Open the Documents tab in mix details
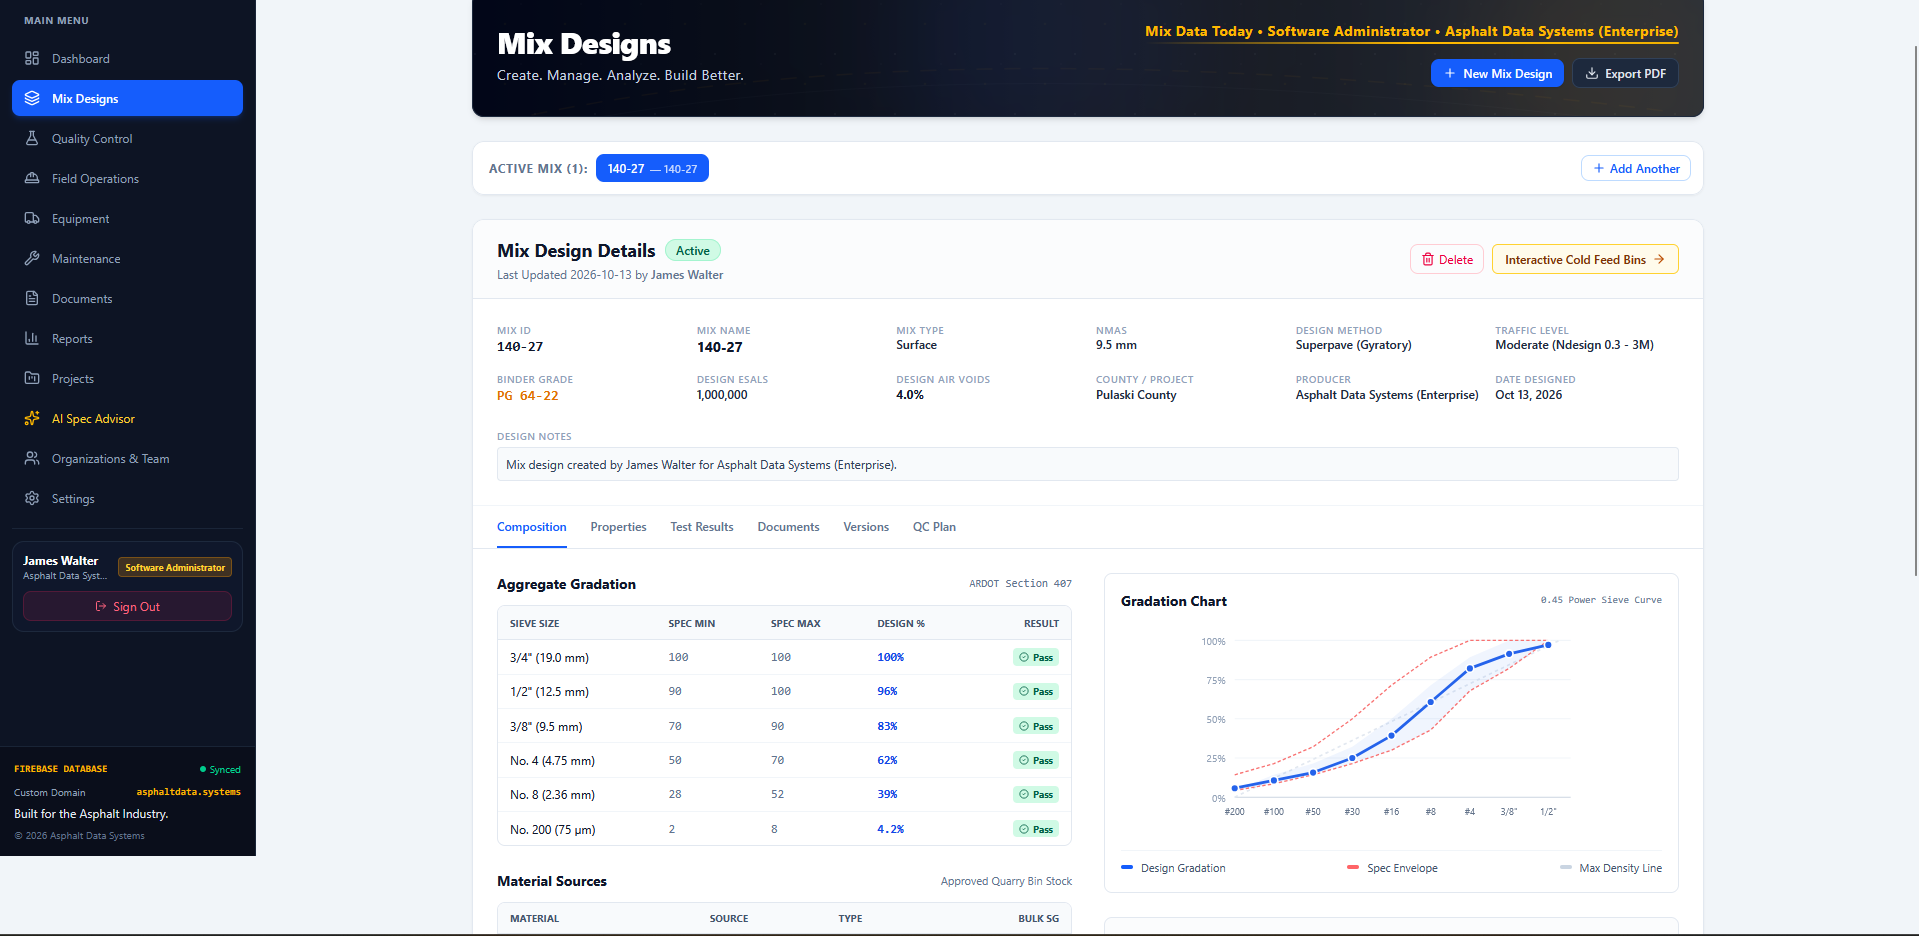The image size is (1919, 936). click(788, 527)
